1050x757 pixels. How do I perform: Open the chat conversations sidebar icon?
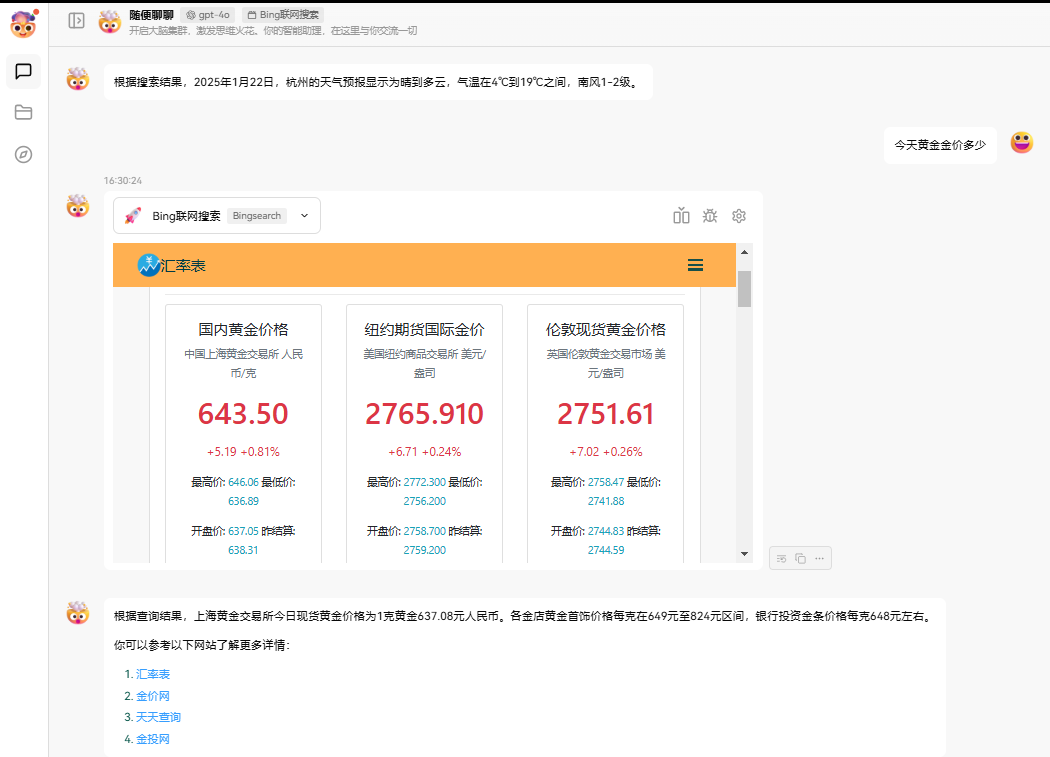click(24, 71)
